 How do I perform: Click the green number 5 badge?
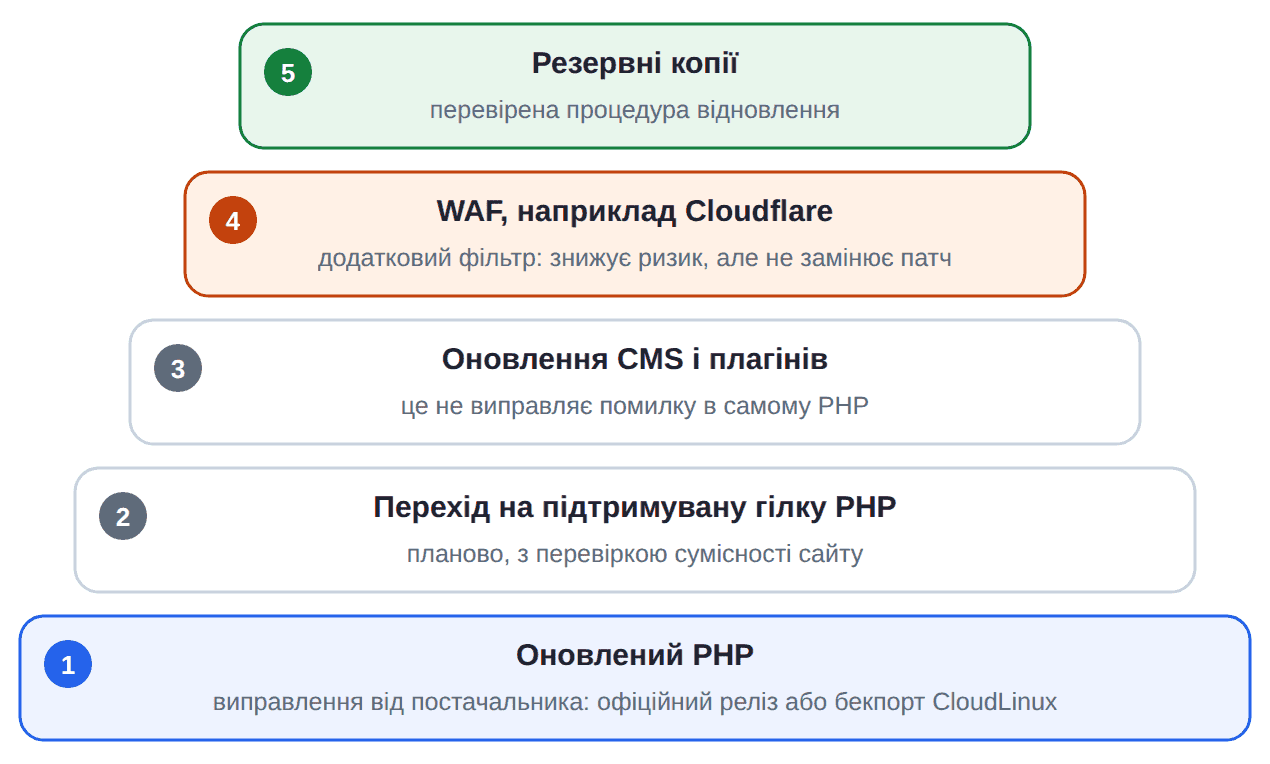coord(288,73)
